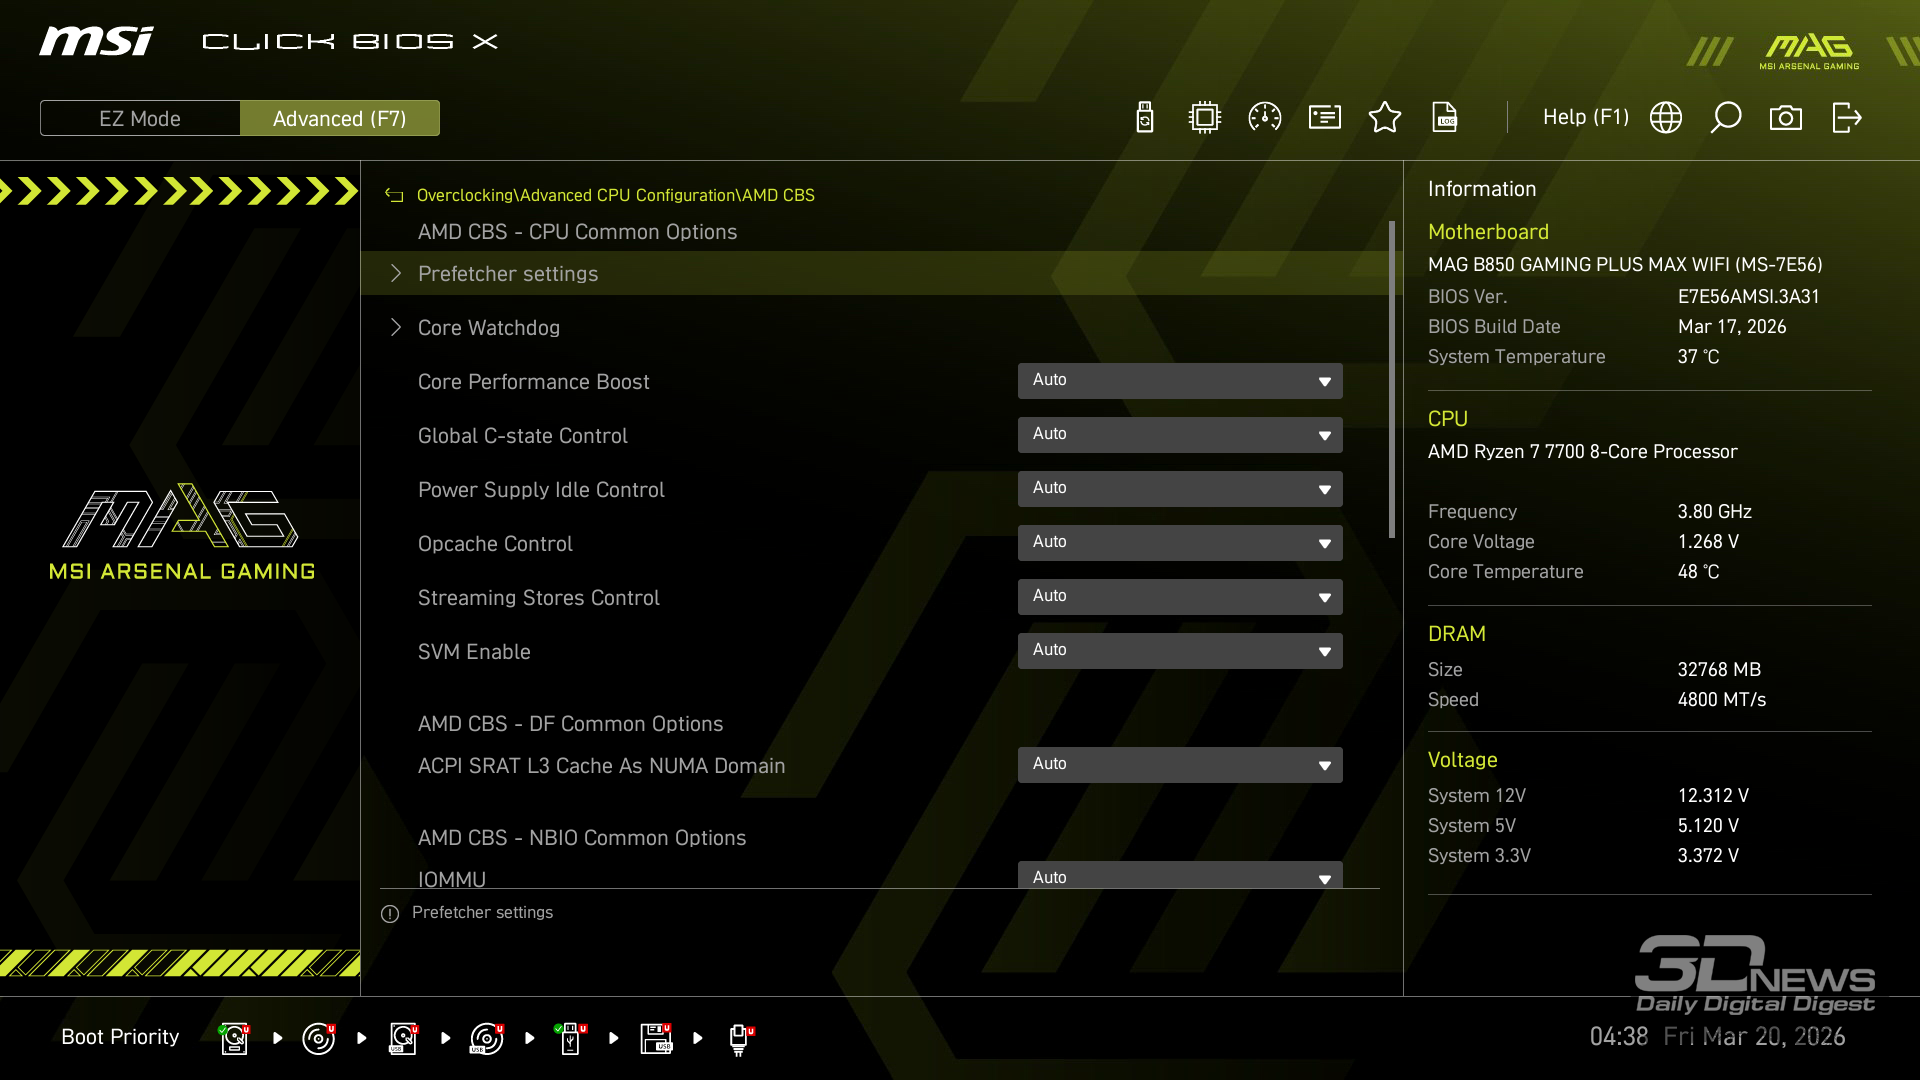The image size is (1920, 1080).
Task: Take screenshot with camera icon
Action: (x=1786, y=118)
